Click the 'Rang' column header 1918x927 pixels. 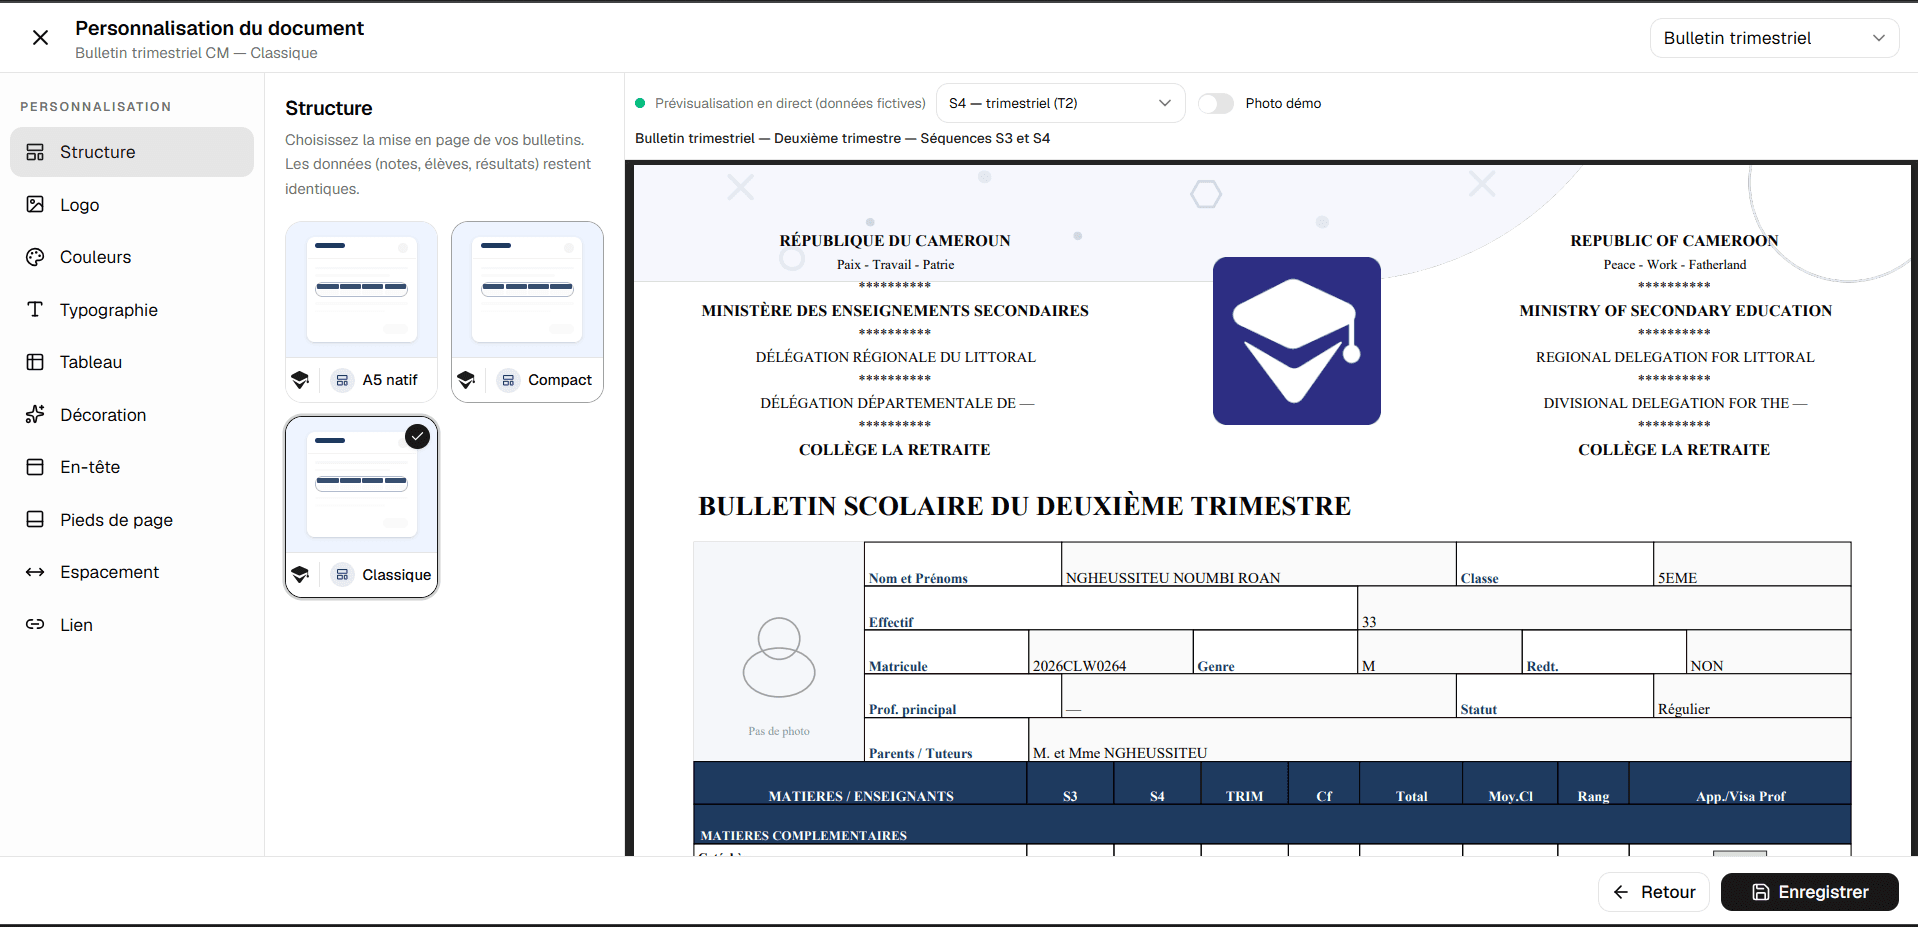coord(1593,783)
